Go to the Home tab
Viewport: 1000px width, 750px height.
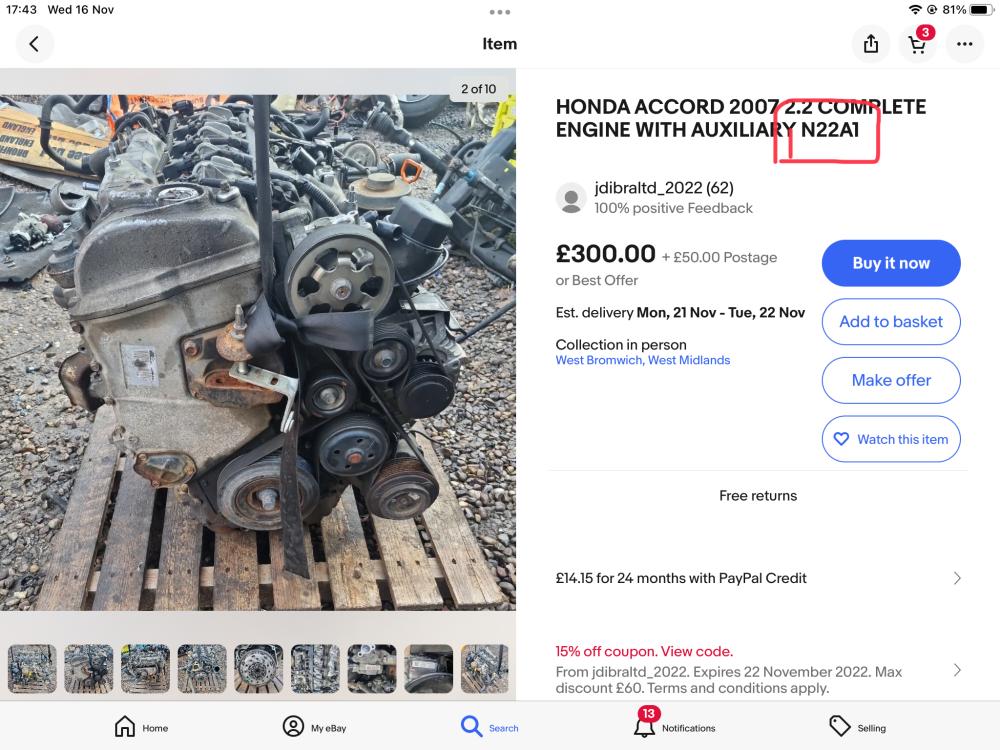pos(141,727)
